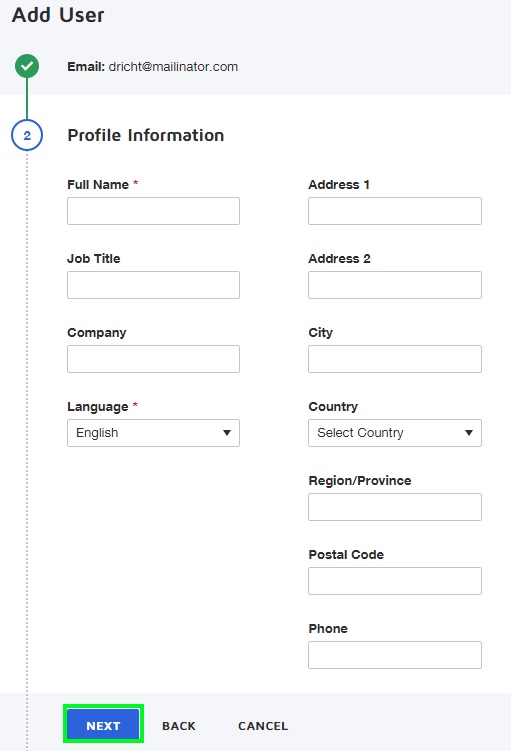Expand the Select Country dropdown
The image size is (511, 751).
395,433
